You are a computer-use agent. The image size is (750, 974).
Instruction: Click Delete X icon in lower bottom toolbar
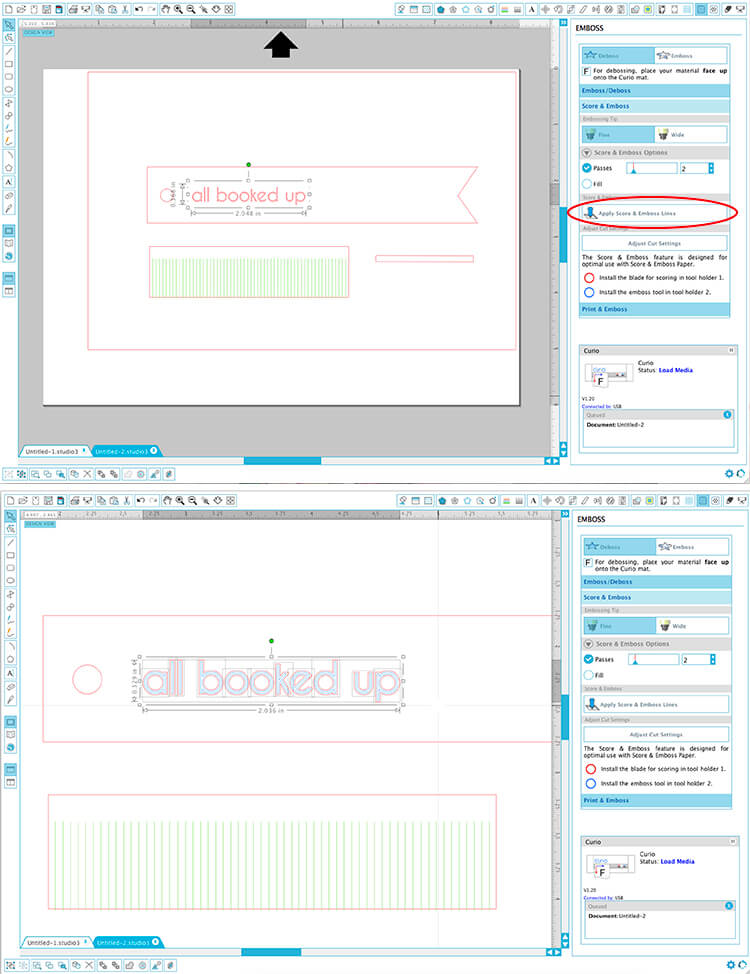[x=89, y=965]
